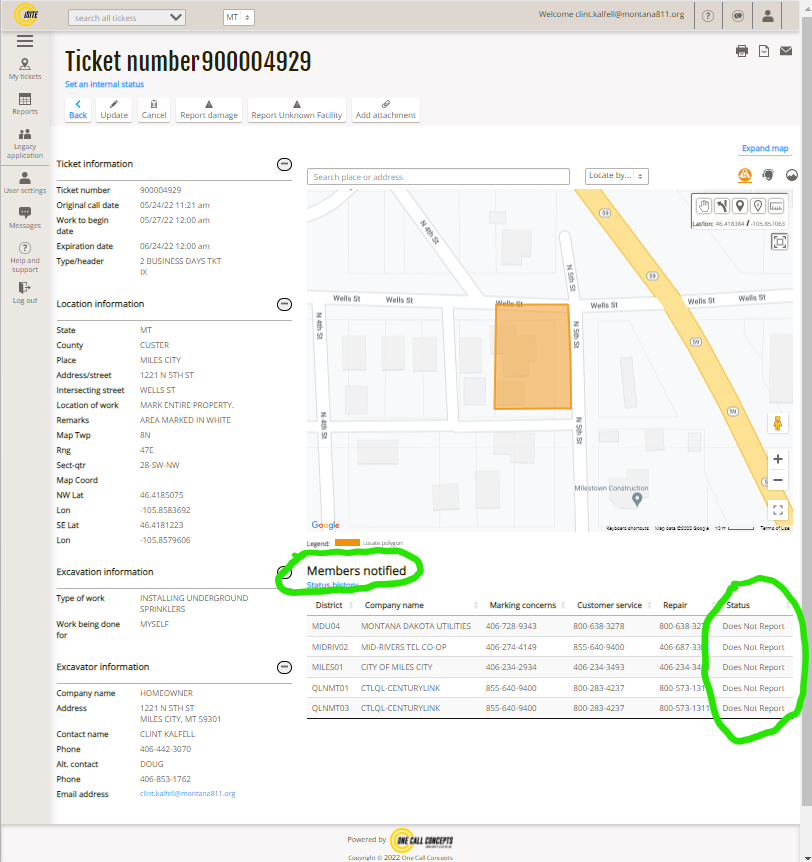This screenshot has height=862, width=812.
Task: Open the chat bubble icon in top bar
Action: pyautogui.click(x=738, y=16)
